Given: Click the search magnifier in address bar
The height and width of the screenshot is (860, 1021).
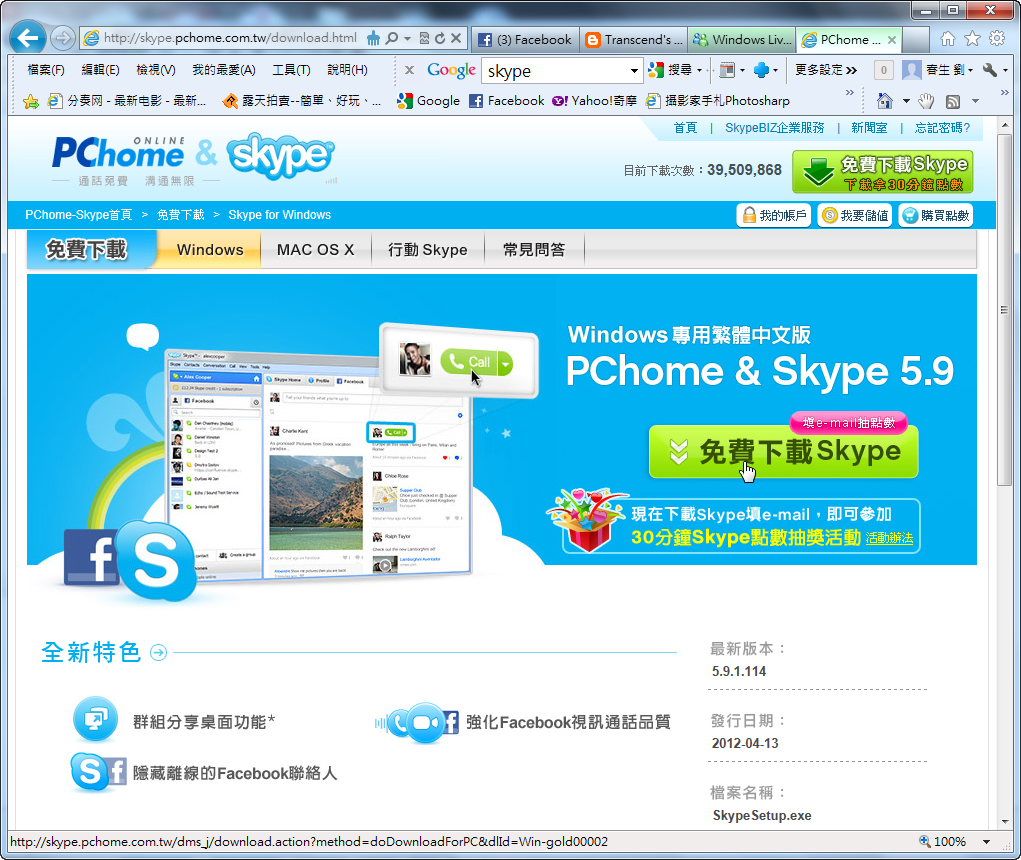Looking at the screenshot, I should 391,38.
